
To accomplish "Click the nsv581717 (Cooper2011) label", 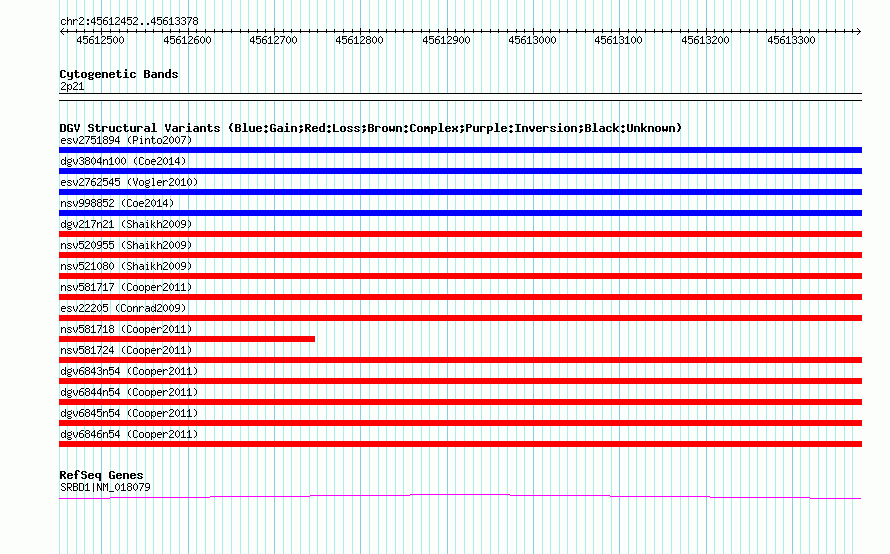I will point(126,287).
